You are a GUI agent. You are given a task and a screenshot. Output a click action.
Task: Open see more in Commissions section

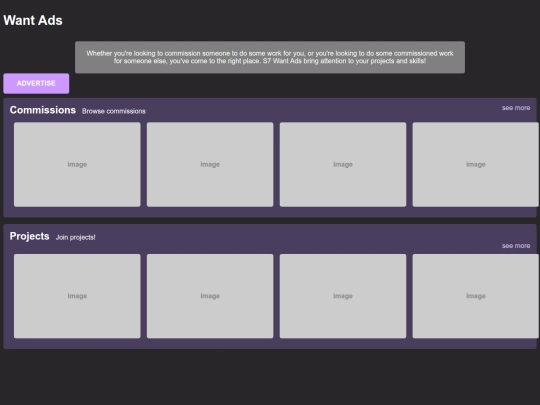[x=516, y=108]
